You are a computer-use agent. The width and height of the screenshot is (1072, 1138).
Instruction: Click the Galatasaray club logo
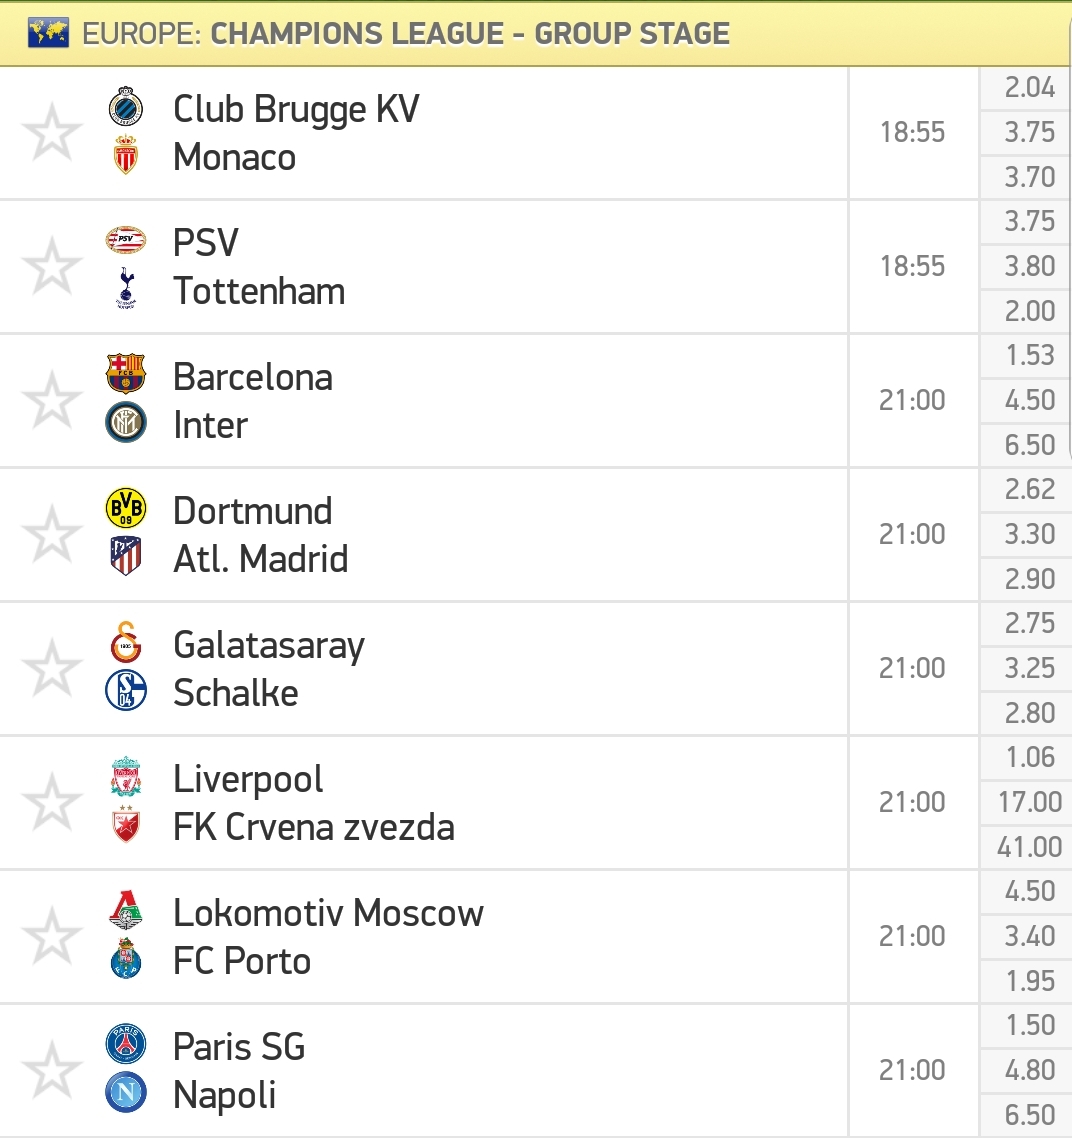(x=126, y=642)
